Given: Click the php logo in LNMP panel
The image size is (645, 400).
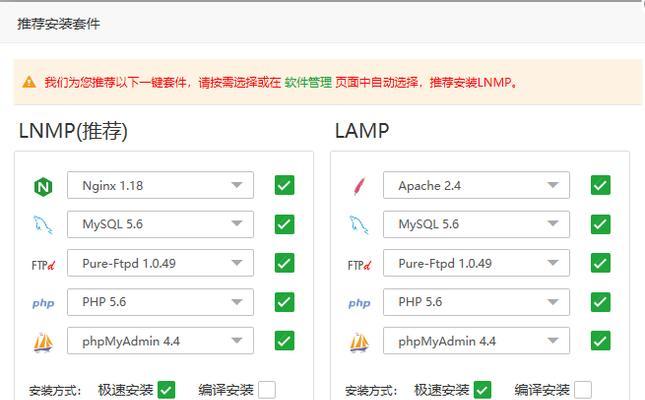Looking at the screenshot, I should 43,303.
